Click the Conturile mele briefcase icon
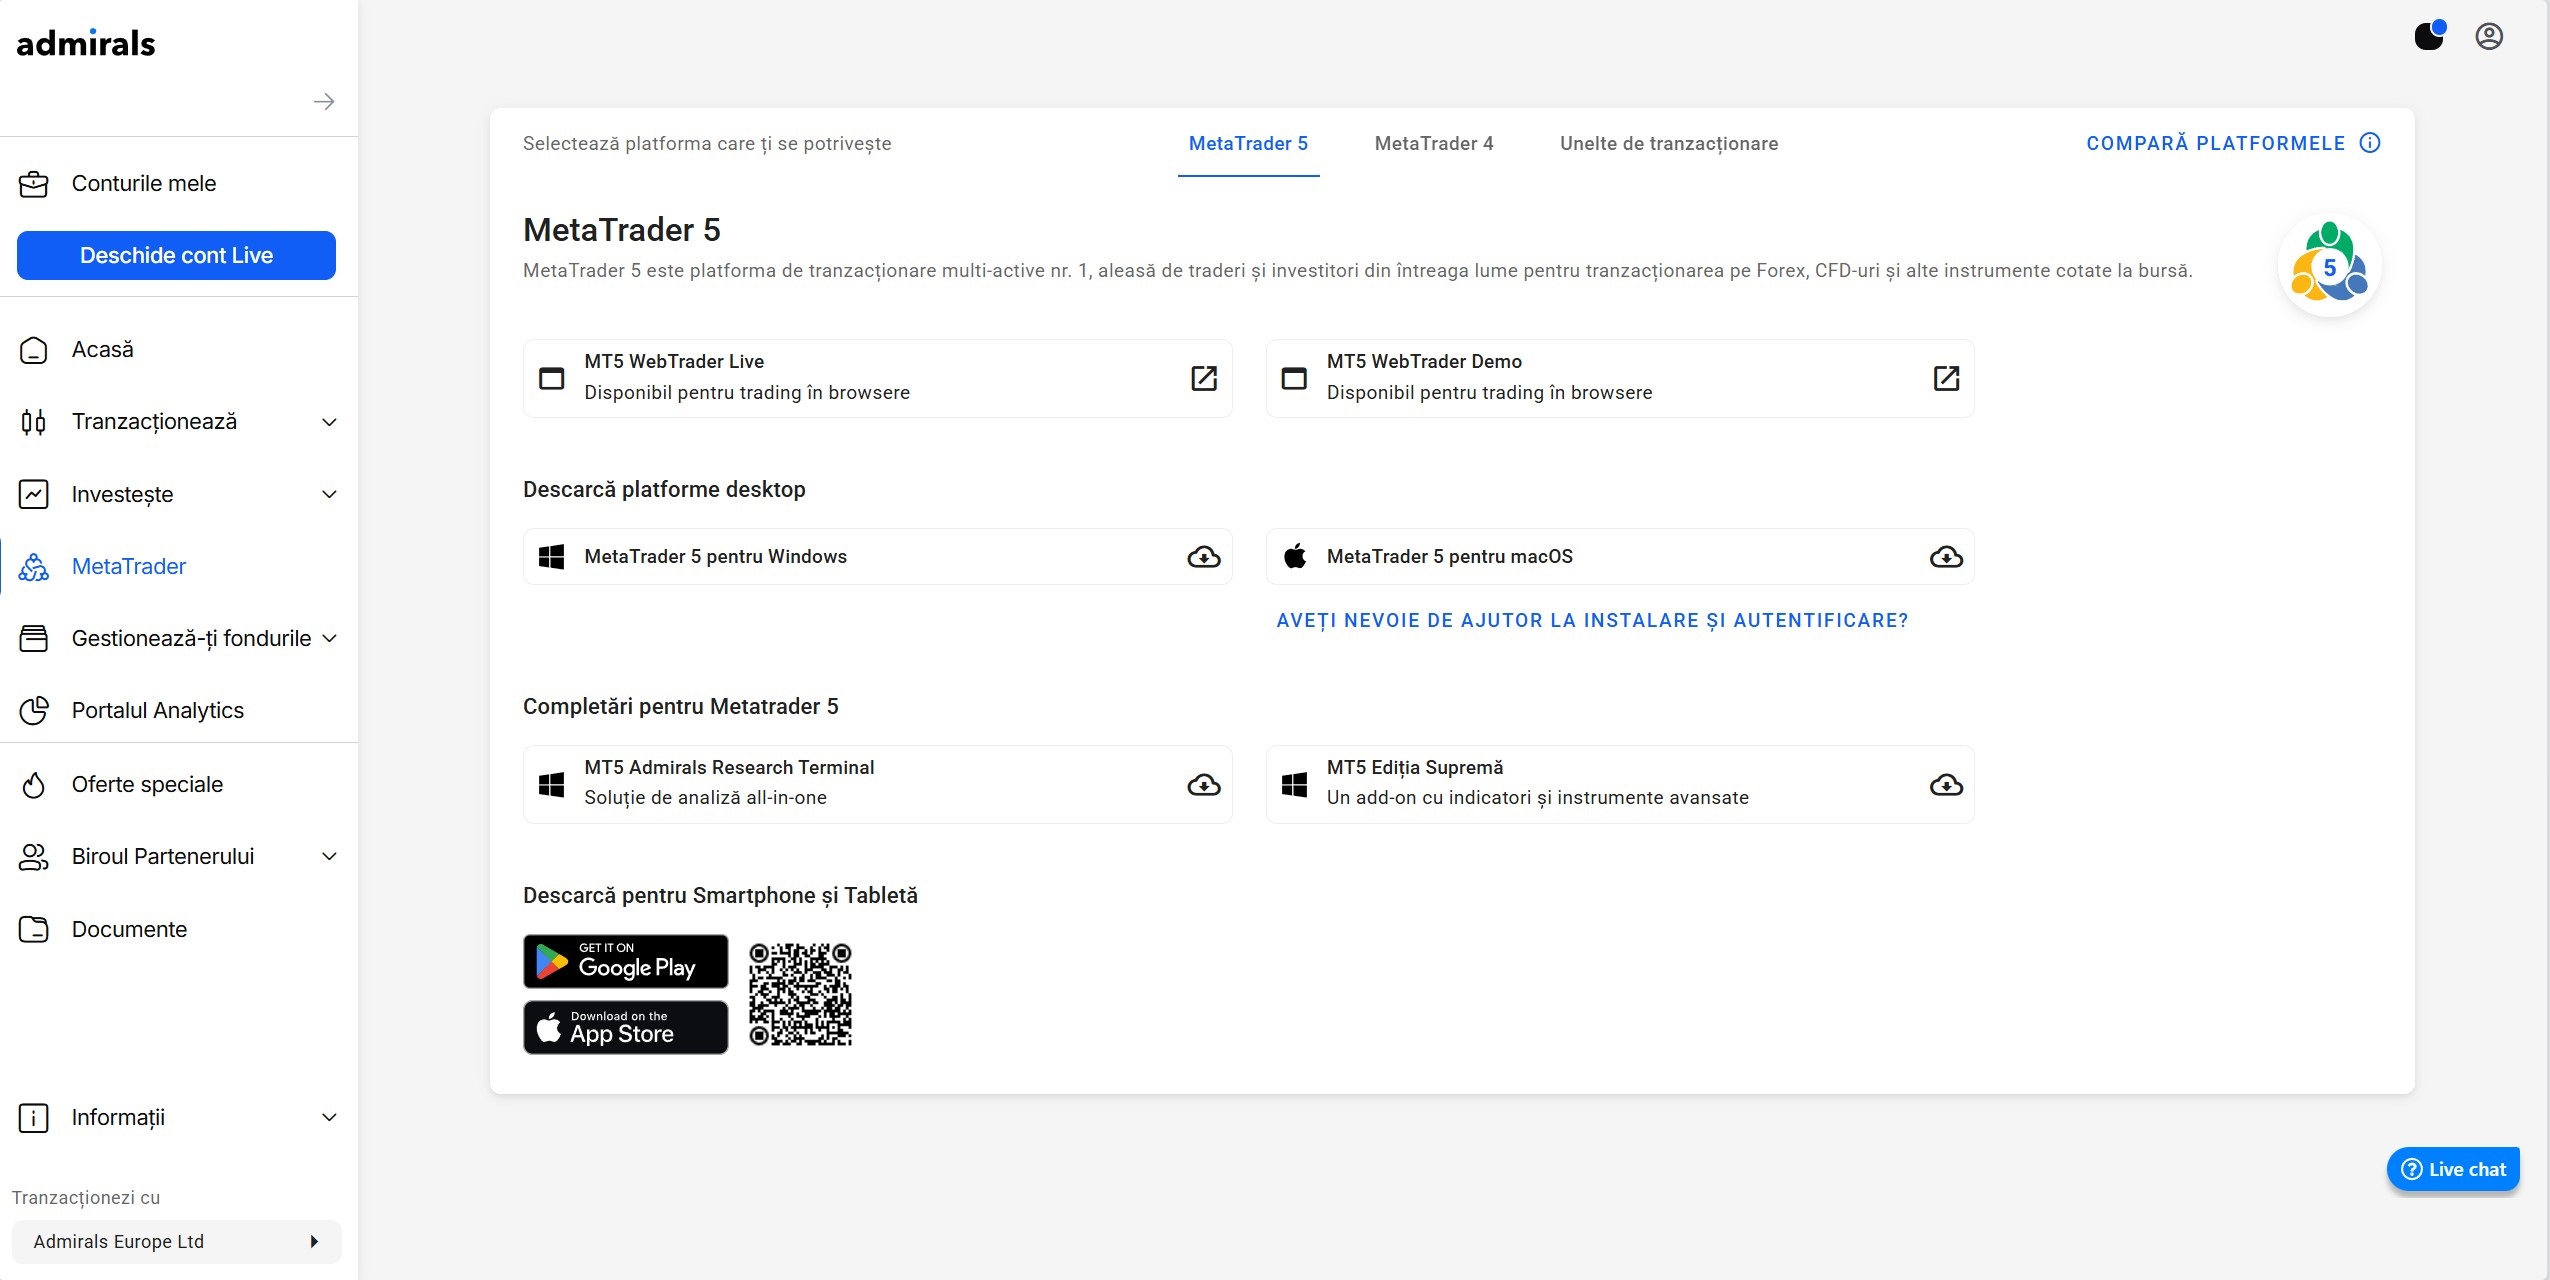Viewport: 2550px width, 1280px height. click(34, 184)
